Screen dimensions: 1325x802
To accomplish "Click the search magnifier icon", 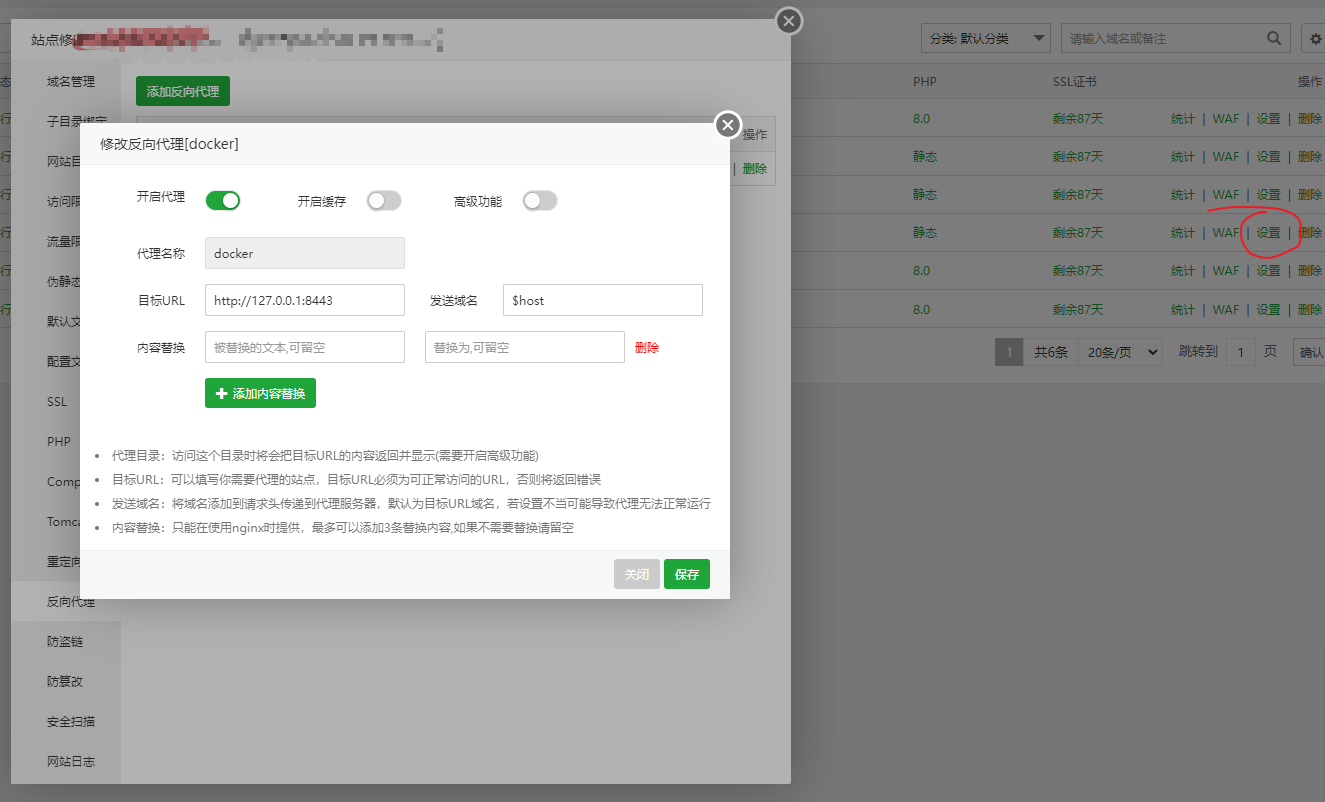I will 1273,37.
